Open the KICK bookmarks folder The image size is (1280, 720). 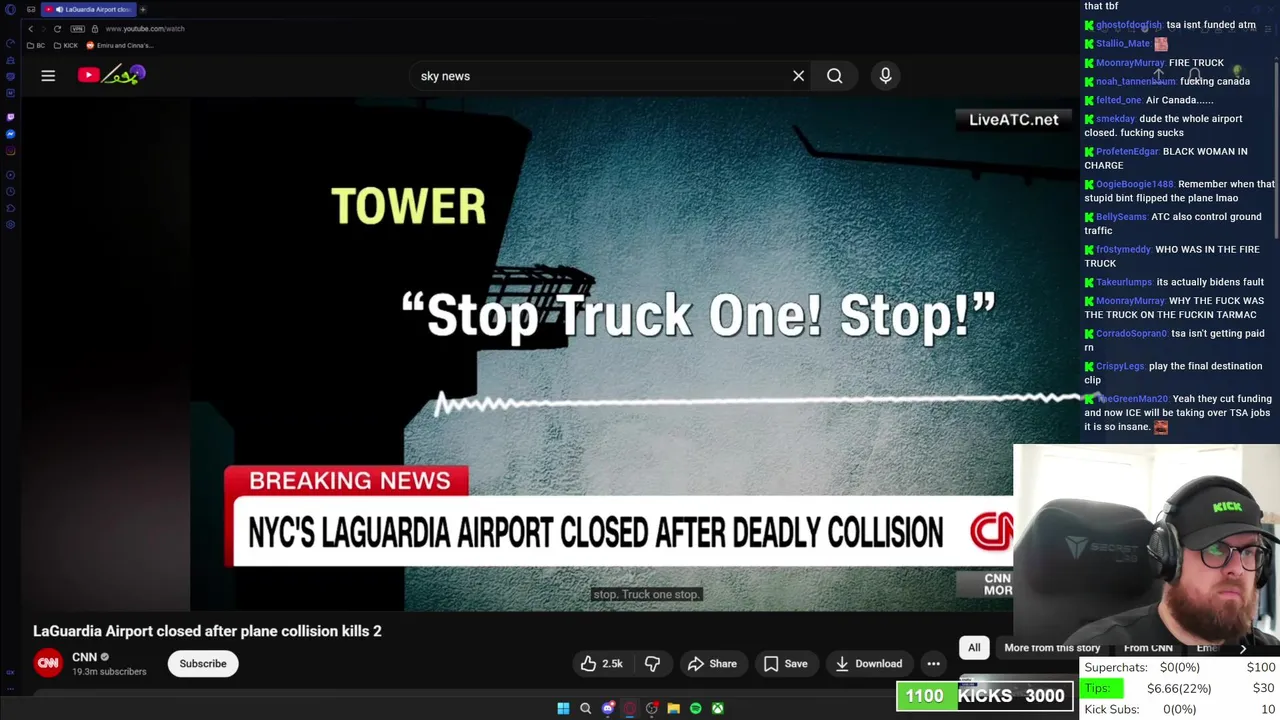[x=66, y=45]
